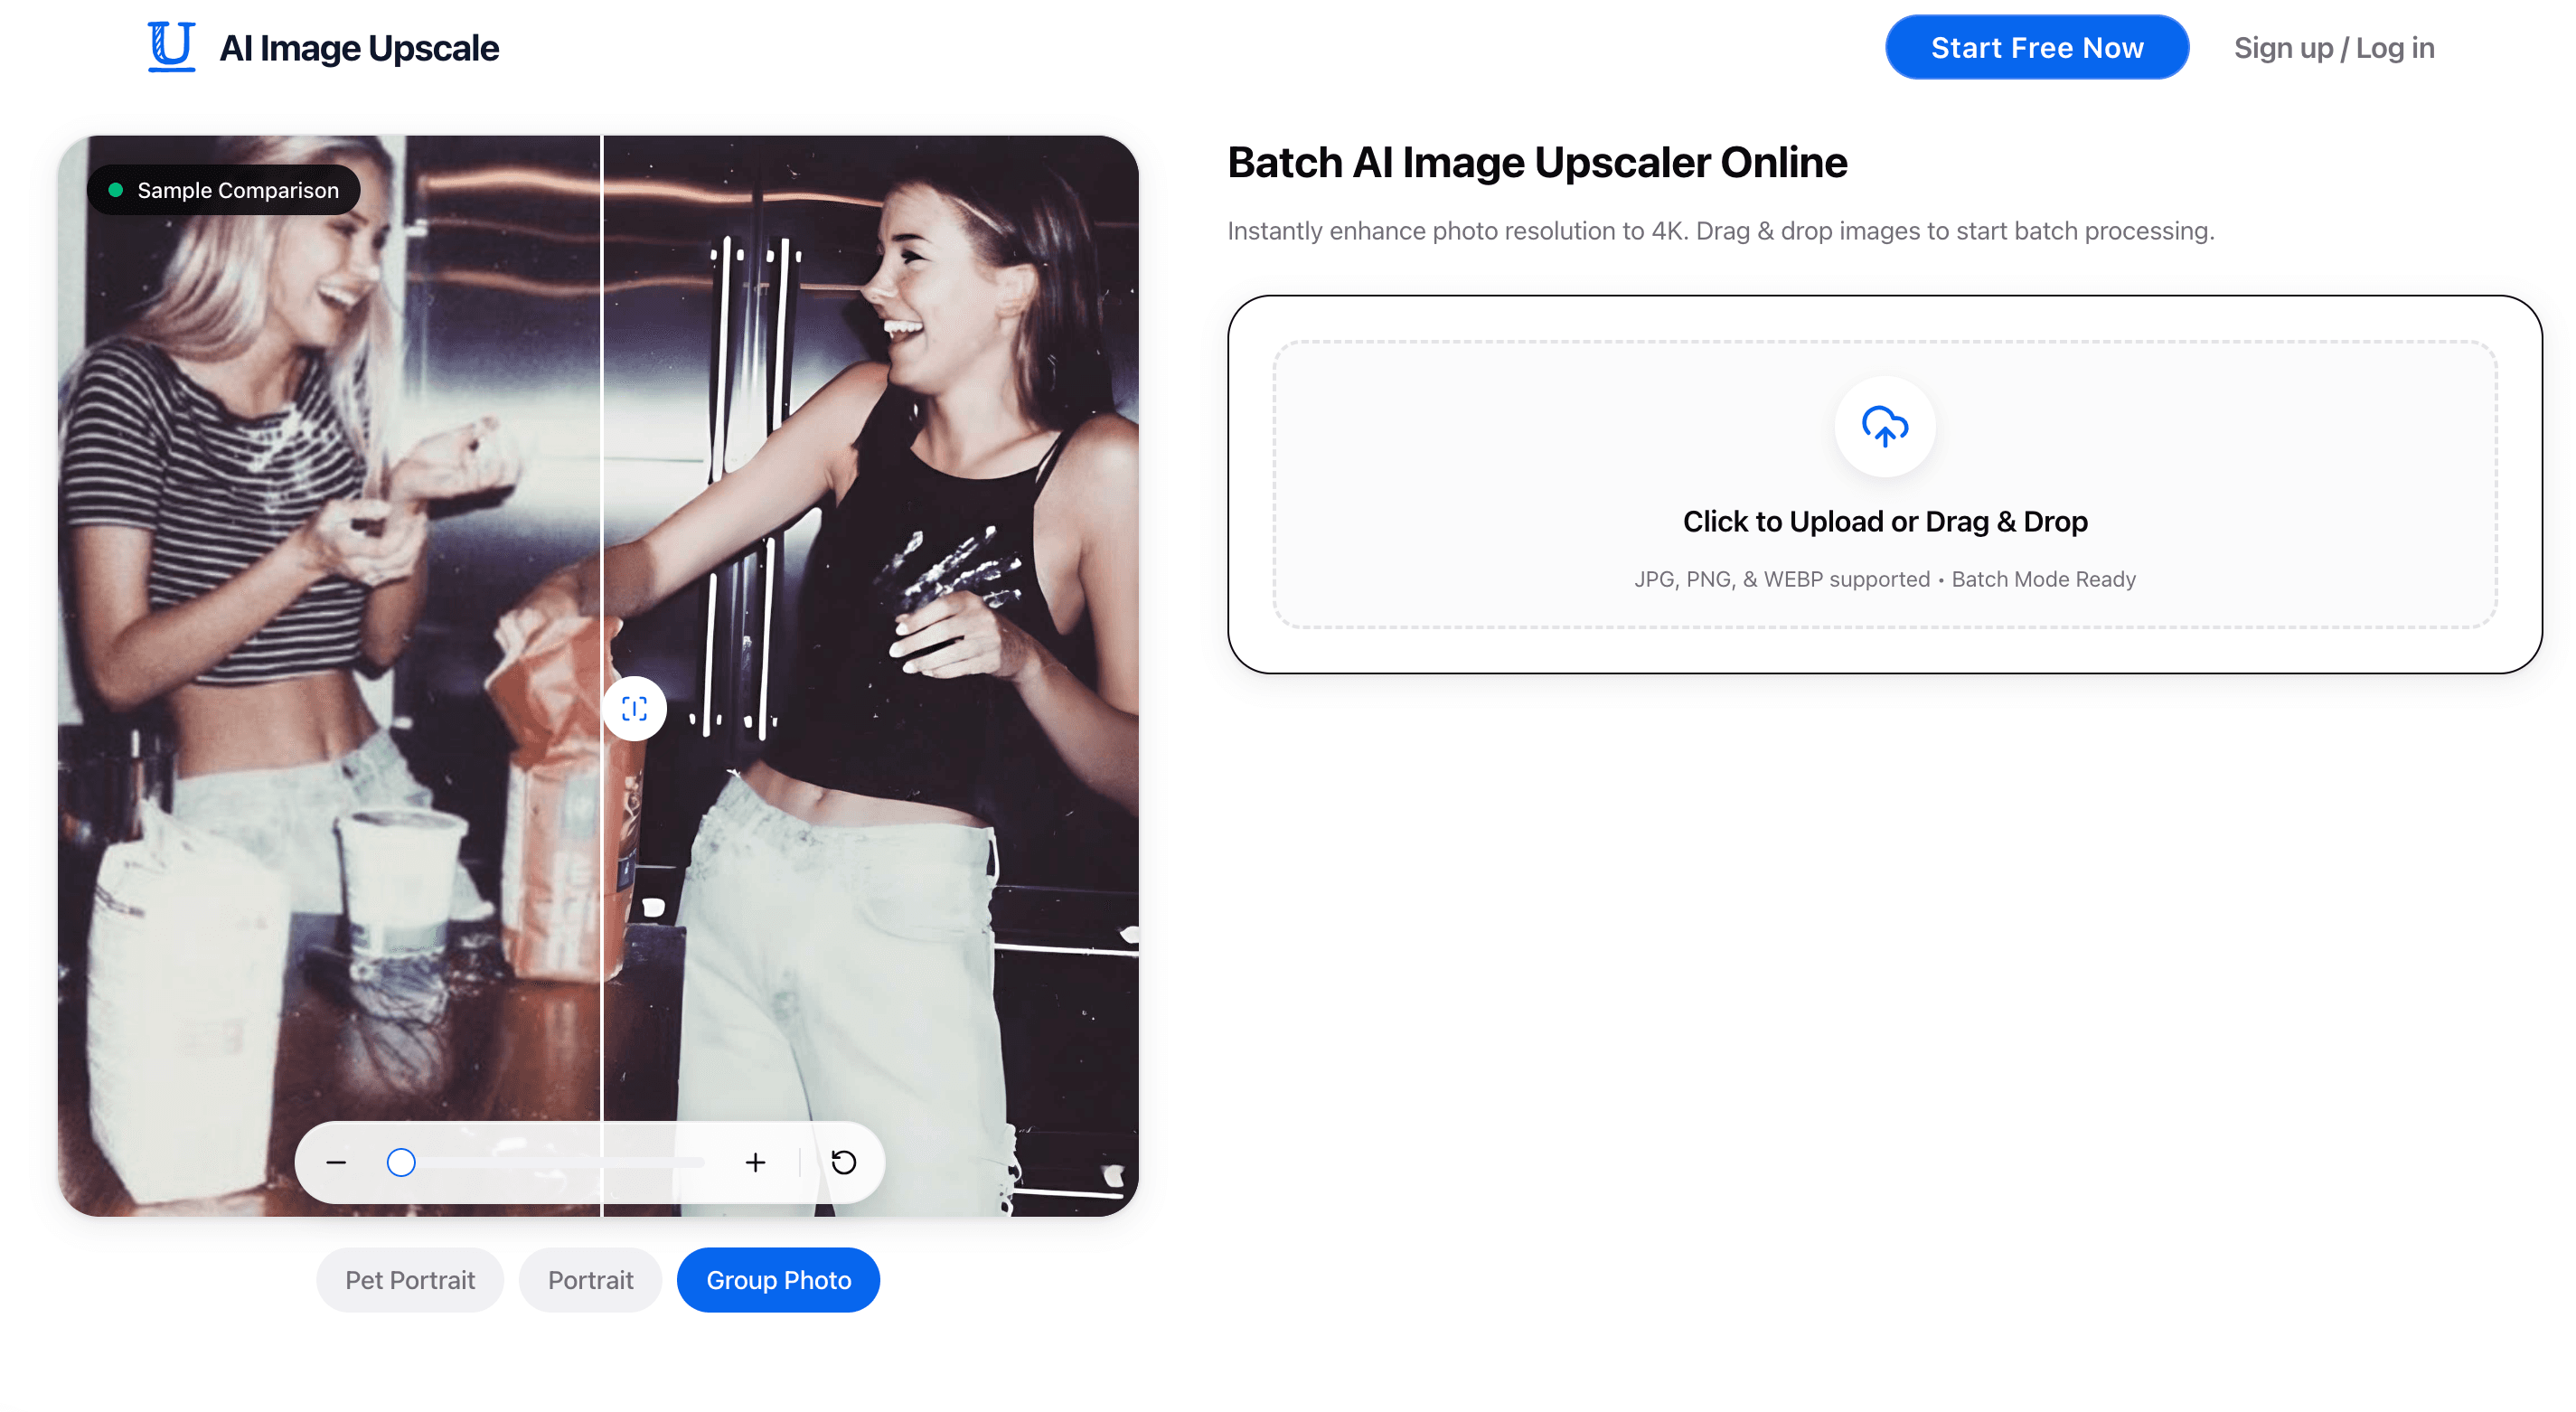Viewport: 2576px width, 1412px height.
Task: Click the green status dot on Sample Comparison
Action: [115, 189]
